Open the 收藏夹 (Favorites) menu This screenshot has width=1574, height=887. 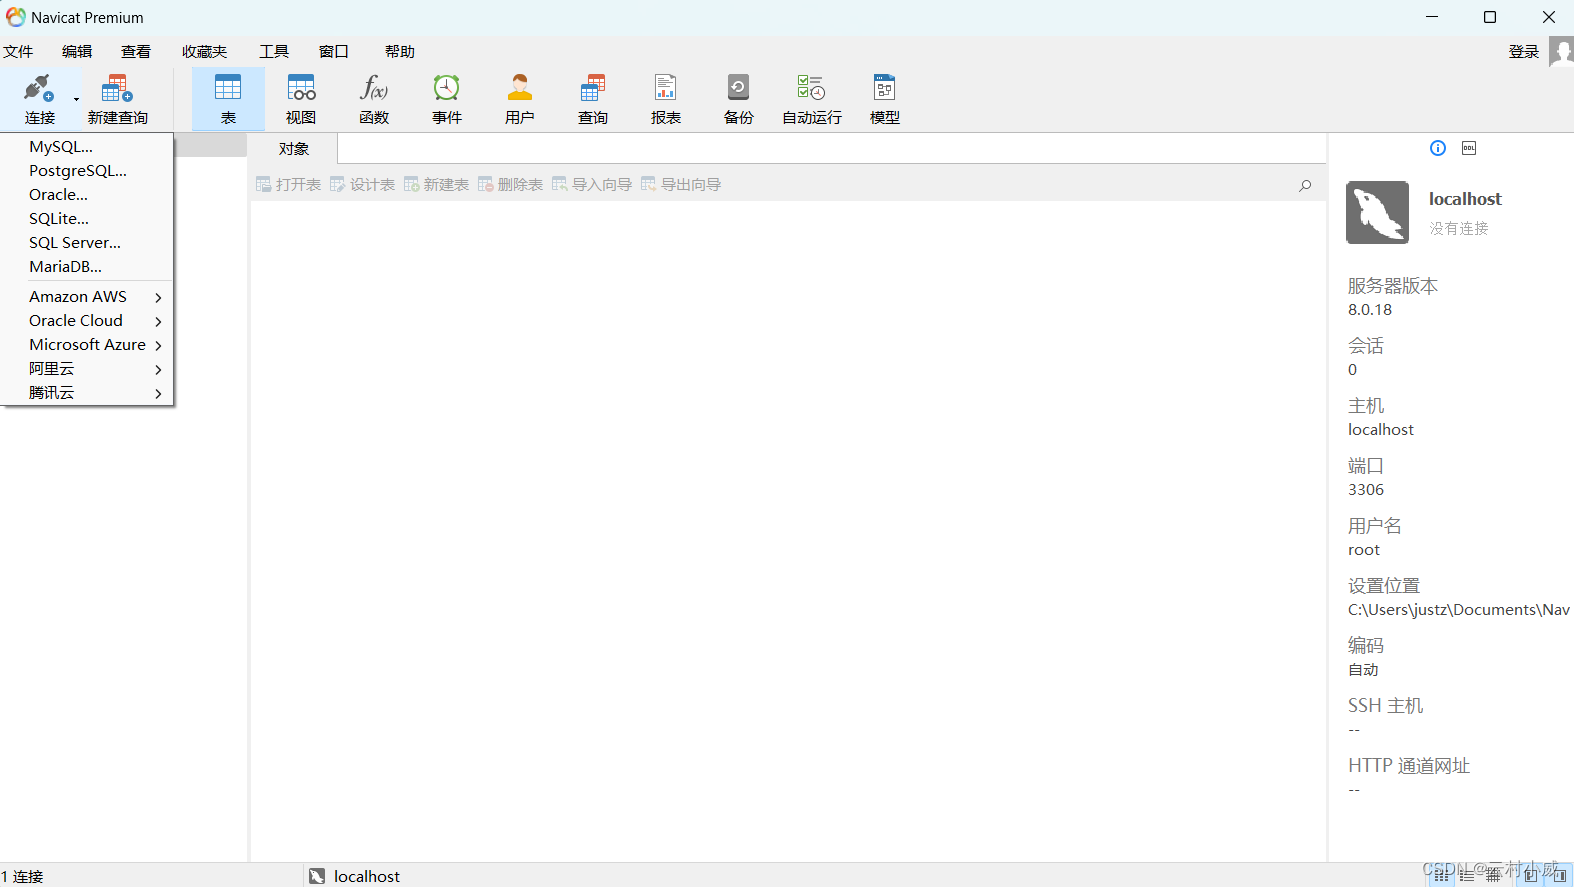204,51
